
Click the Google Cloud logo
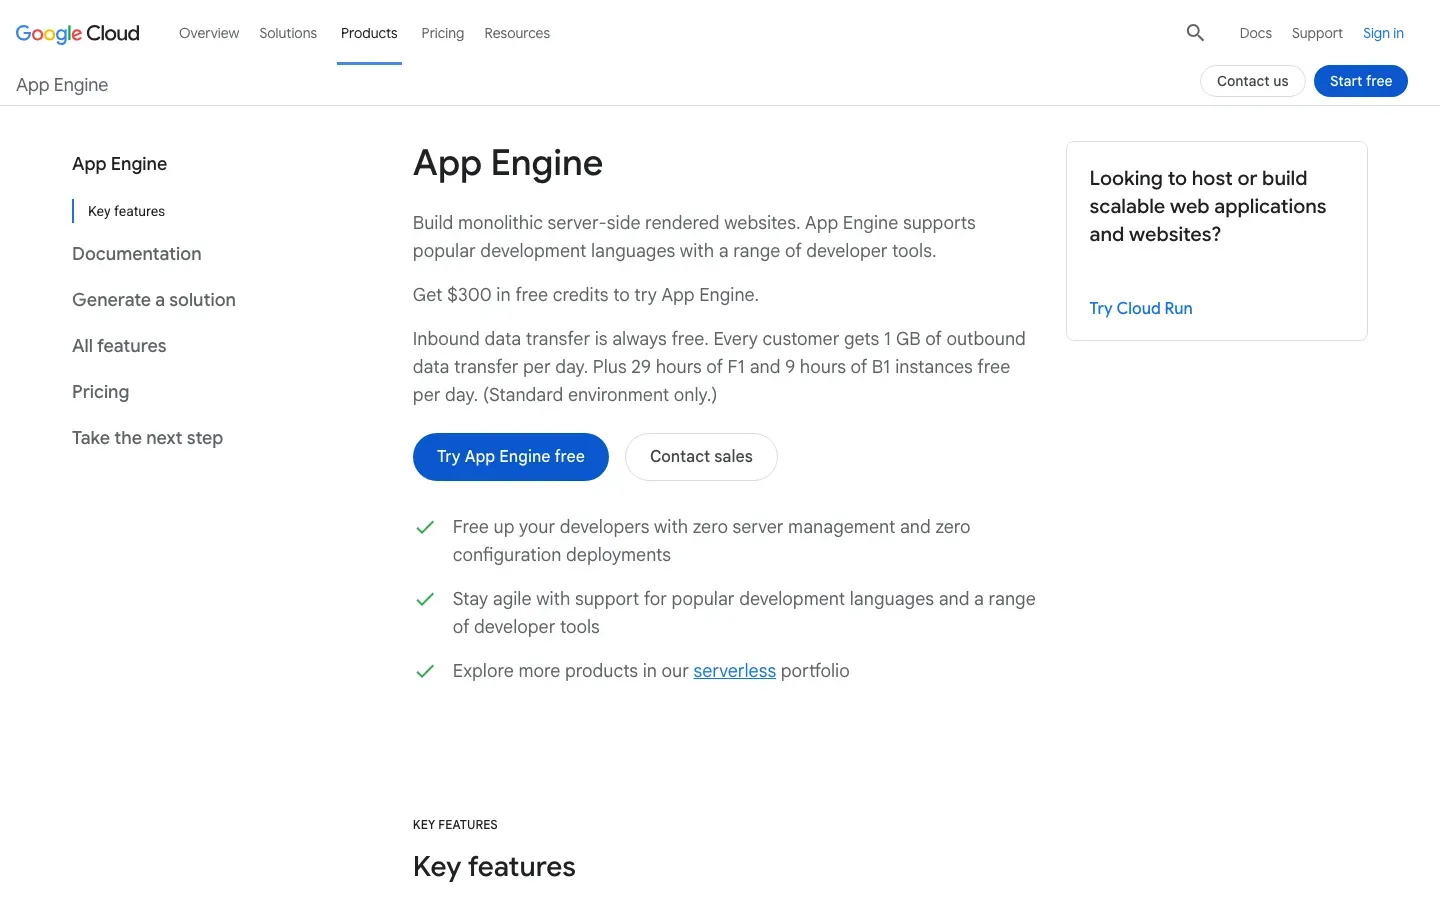click(x=77, y=33)
